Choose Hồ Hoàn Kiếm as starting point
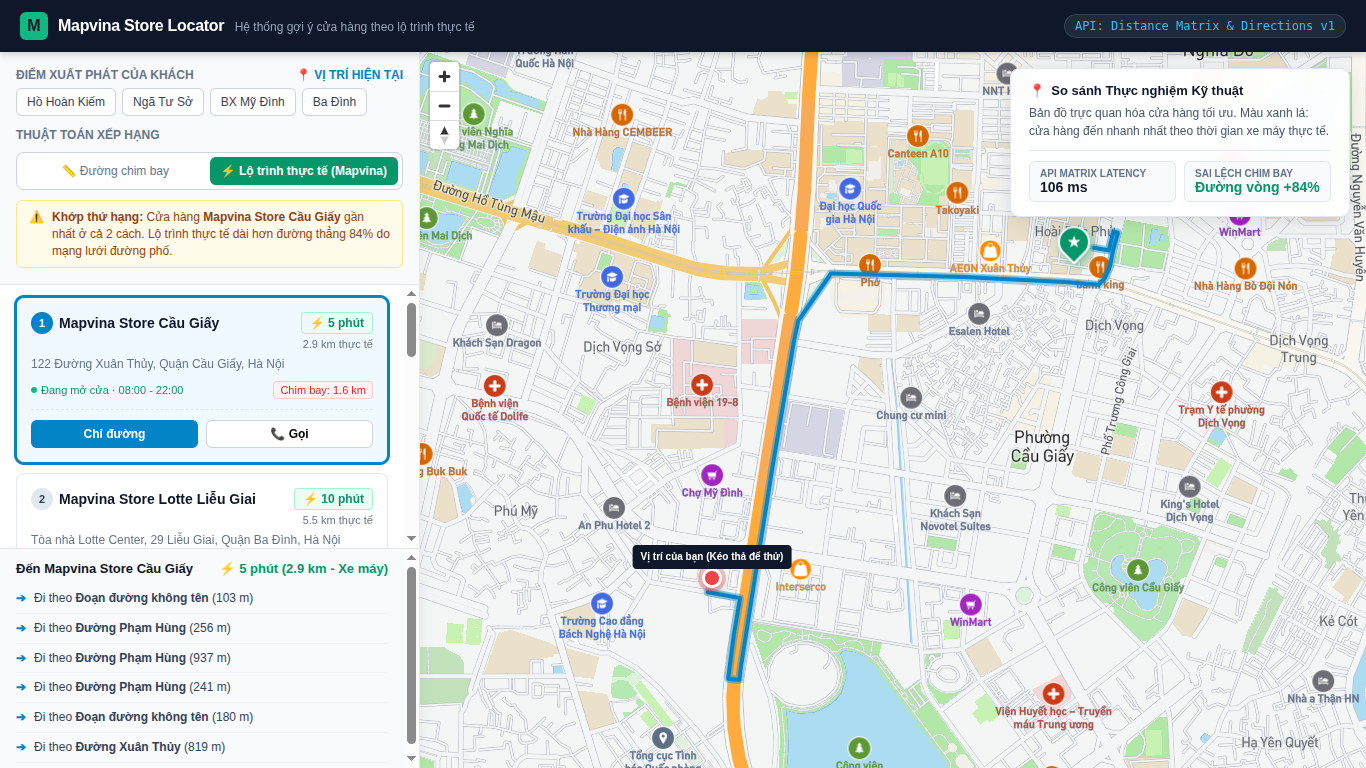Viewport: 1366px width, 768px height. 66,102
